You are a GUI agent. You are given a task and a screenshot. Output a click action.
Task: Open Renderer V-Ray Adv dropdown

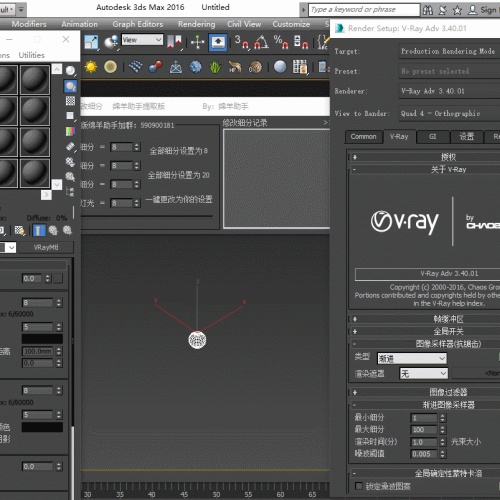[x=449, y=91]
